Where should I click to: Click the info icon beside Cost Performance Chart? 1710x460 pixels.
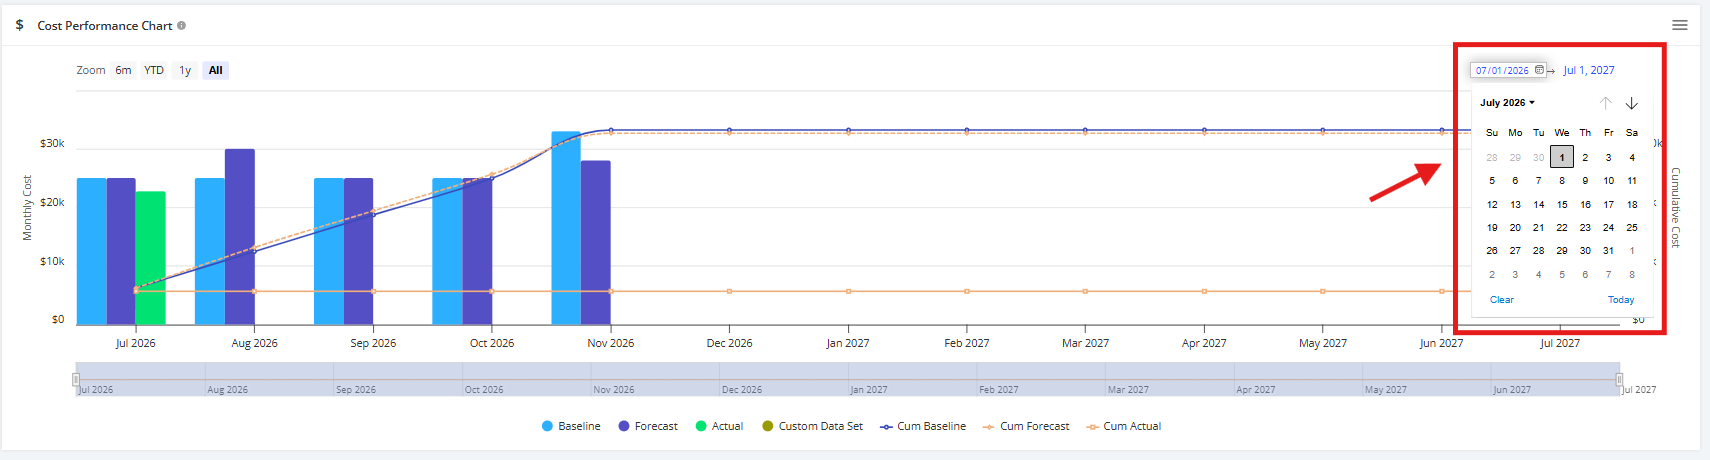coord(182,25)
